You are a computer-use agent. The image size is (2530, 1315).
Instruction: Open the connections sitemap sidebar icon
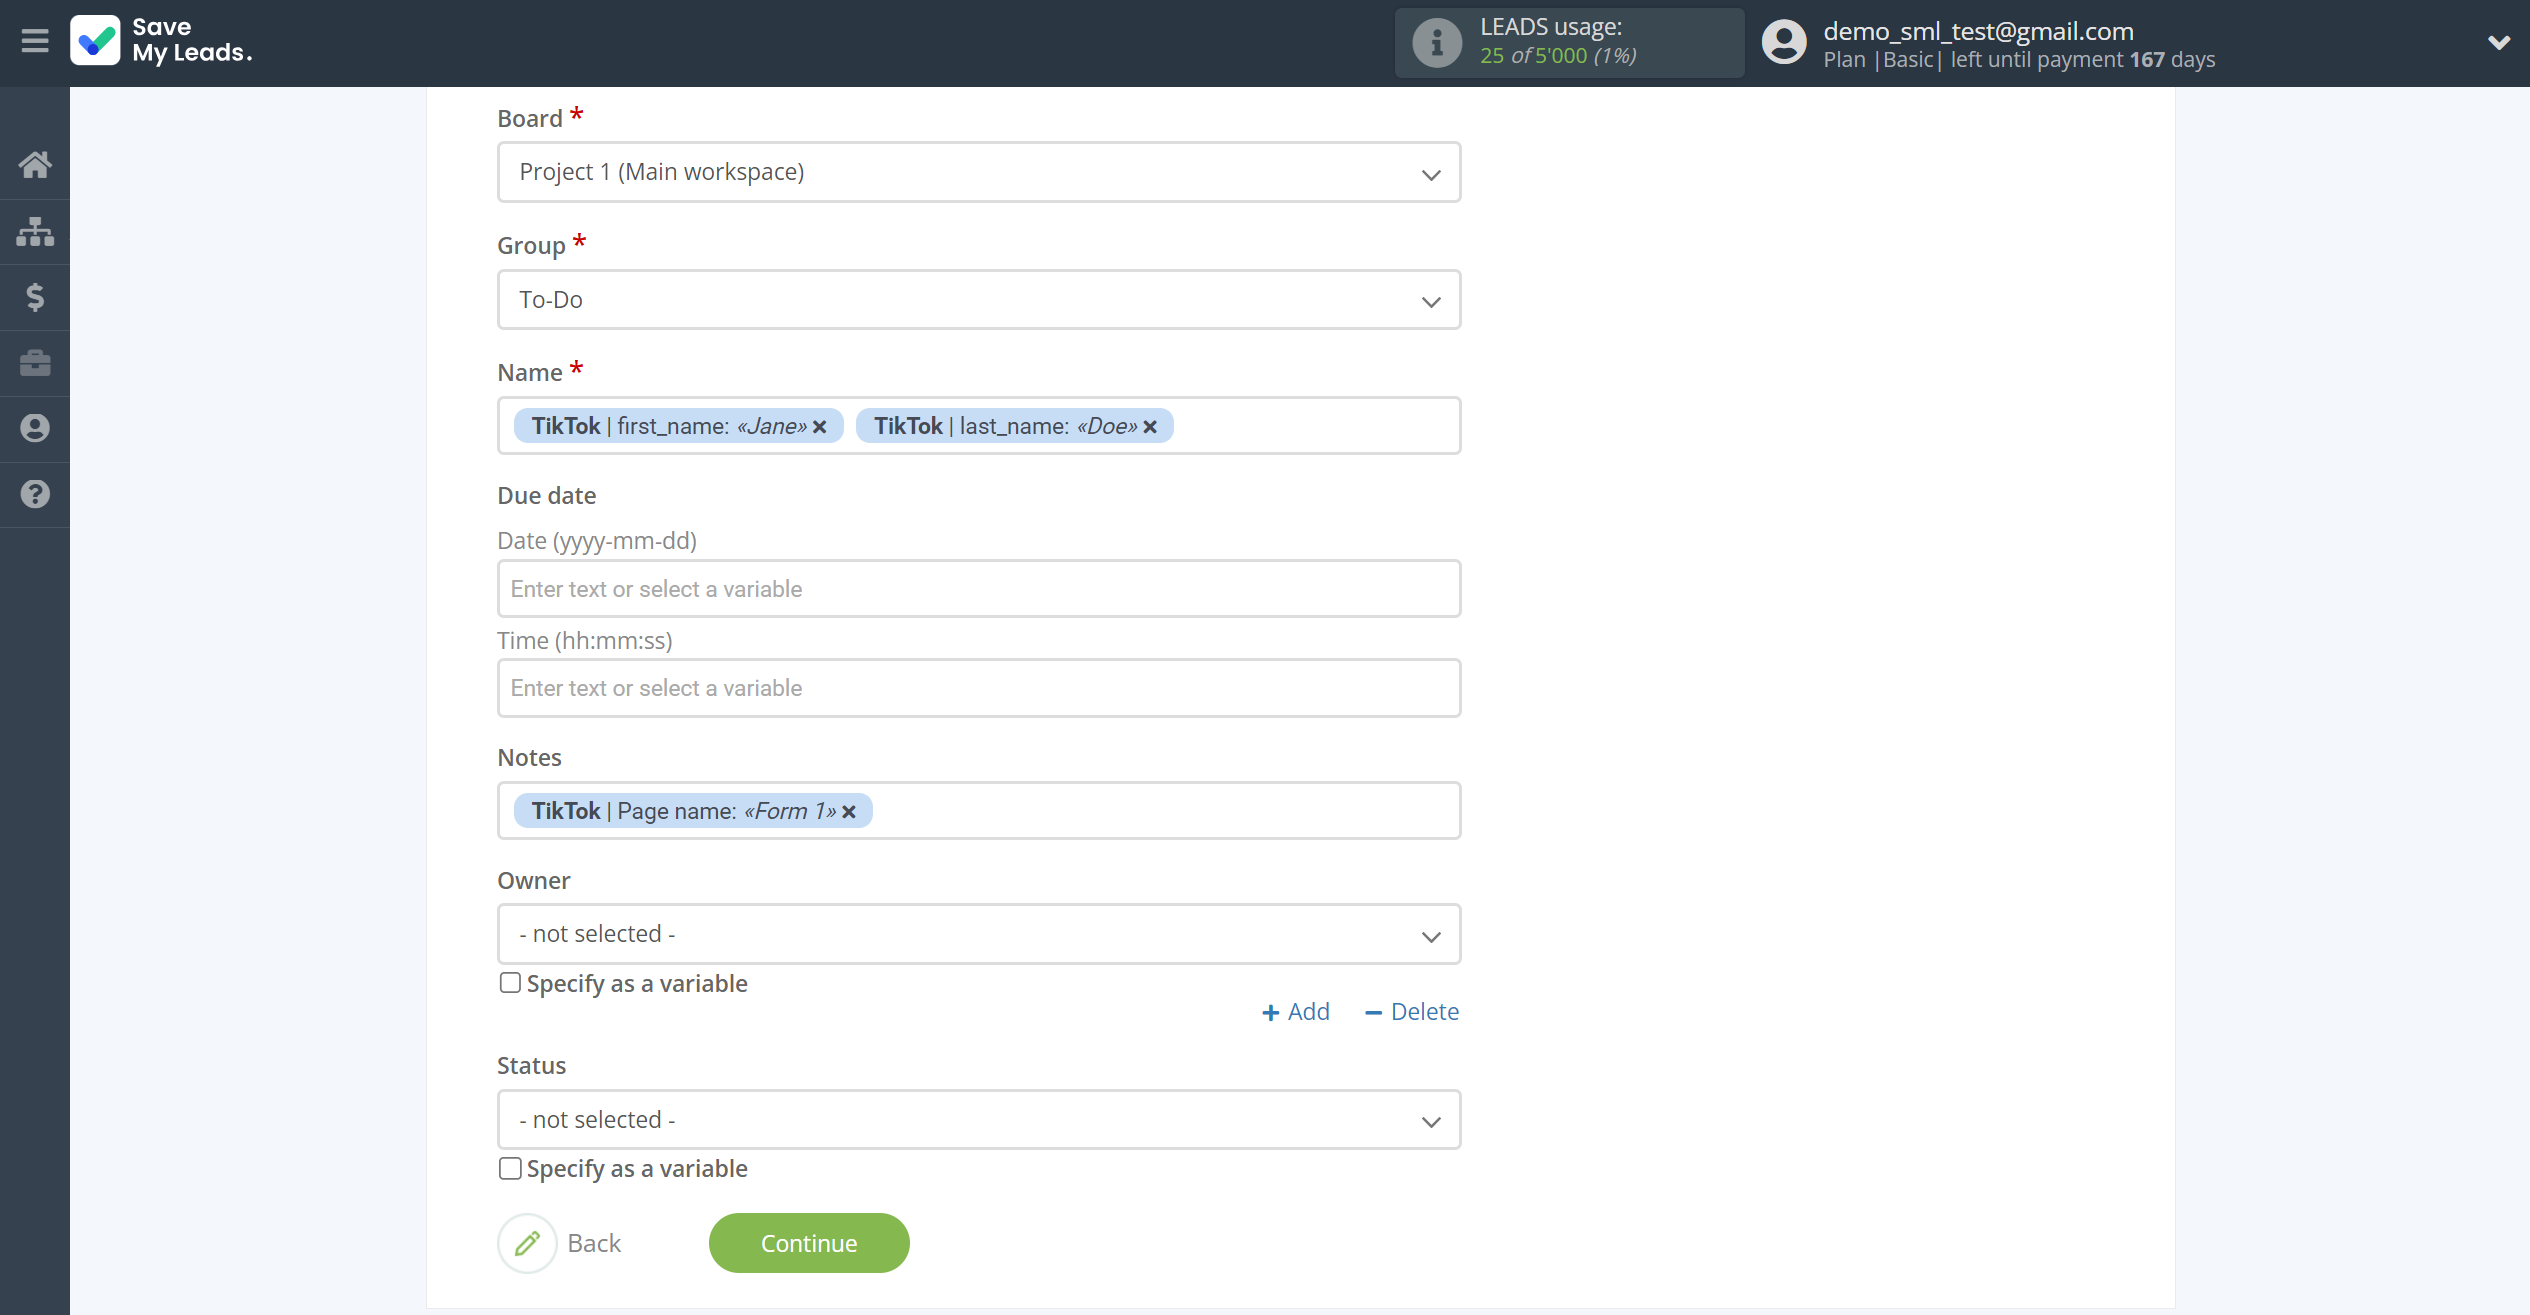pyautogui.click(x=35, y=231)
